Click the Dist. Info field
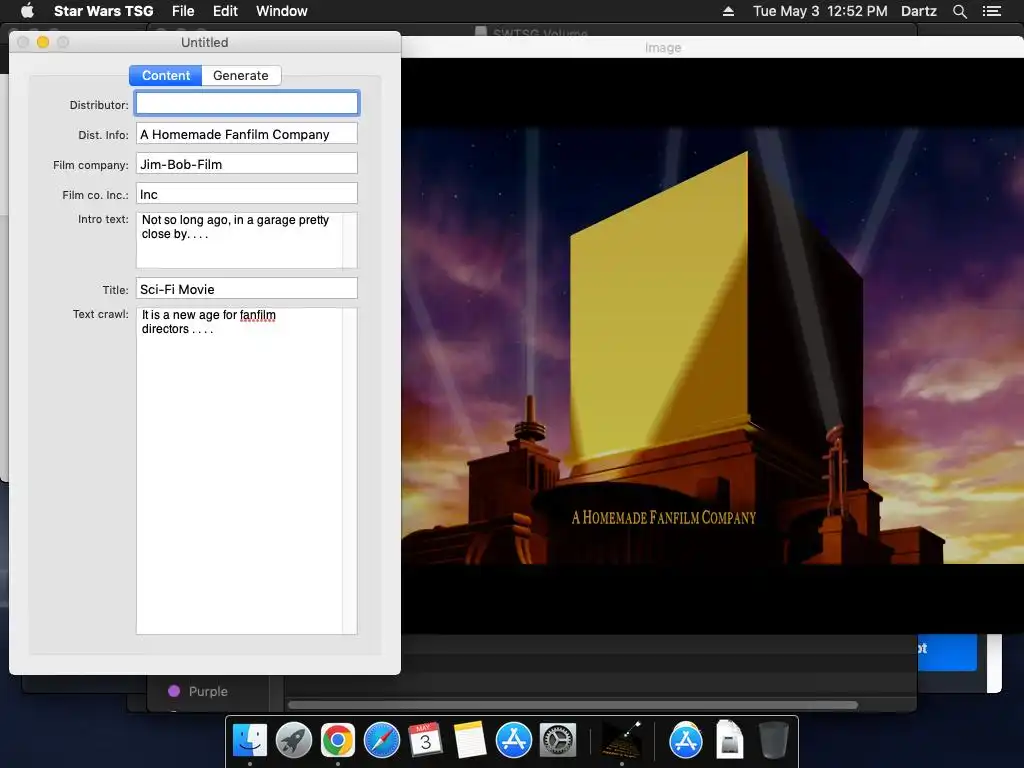Image resolution: width=1024 pixels, height=768 pixels. click(x=247, y=134)
